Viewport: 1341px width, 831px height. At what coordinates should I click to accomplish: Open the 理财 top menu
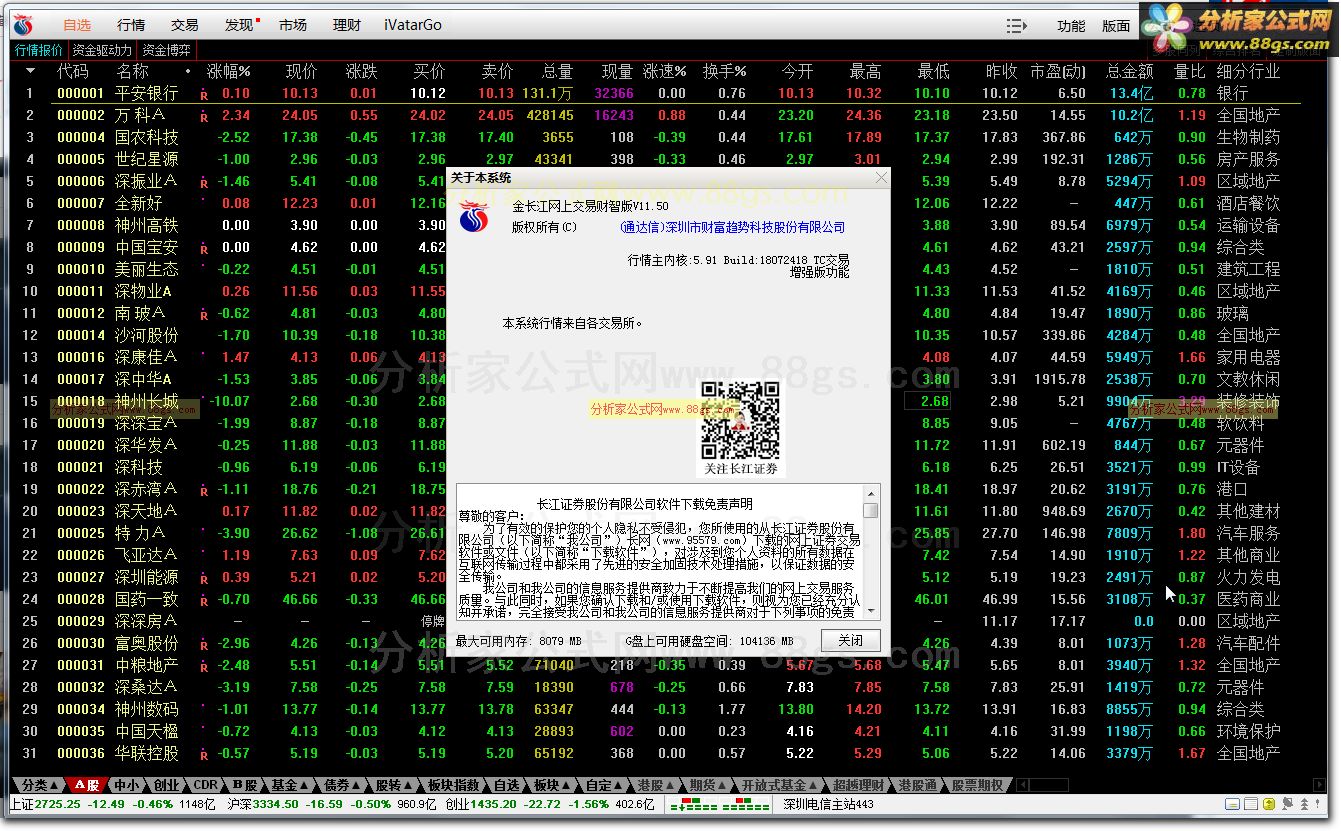click(x=347, y=25)
